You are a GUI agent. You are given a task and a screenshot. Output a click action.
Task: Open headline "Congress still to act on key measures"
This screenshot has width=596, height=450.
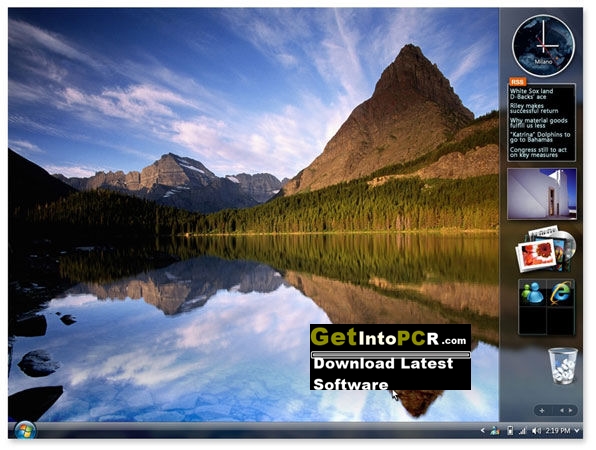point(538,152)
